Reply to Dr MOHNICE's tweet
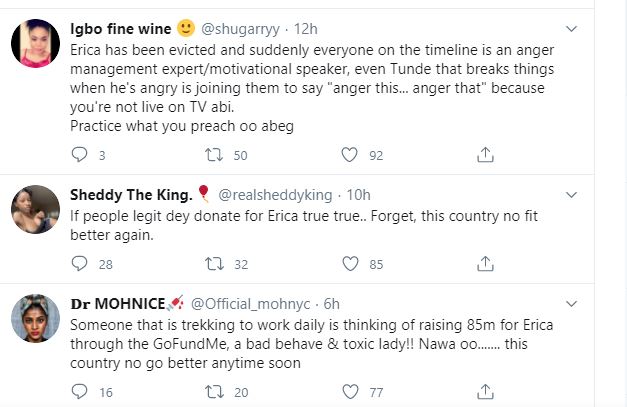627x407 pixels. [82, 392]
